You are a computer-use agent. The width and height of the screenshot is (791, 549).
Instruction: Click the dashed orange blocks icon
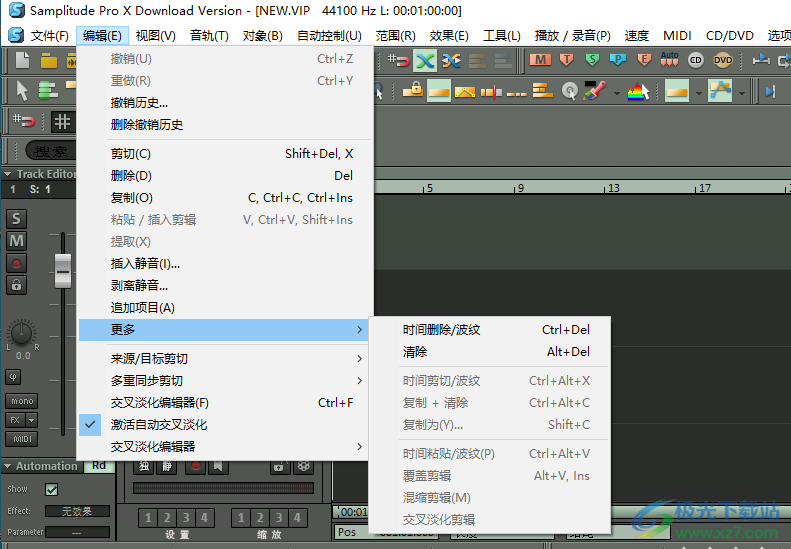coord(517,93)
